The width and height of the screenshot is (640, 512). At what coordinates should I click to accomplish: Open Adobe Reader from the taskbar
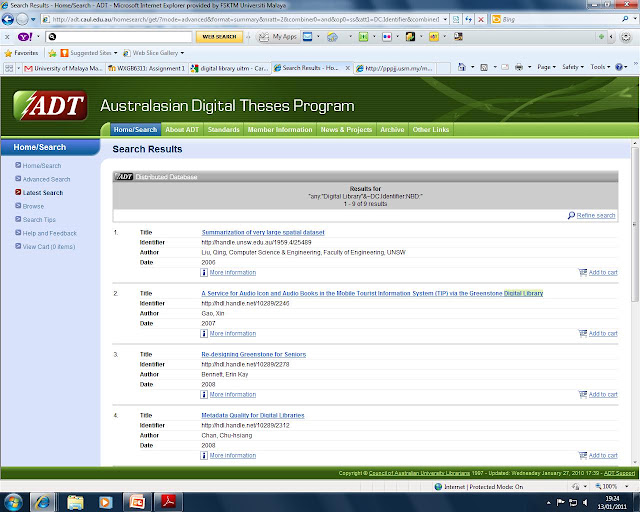168,502
